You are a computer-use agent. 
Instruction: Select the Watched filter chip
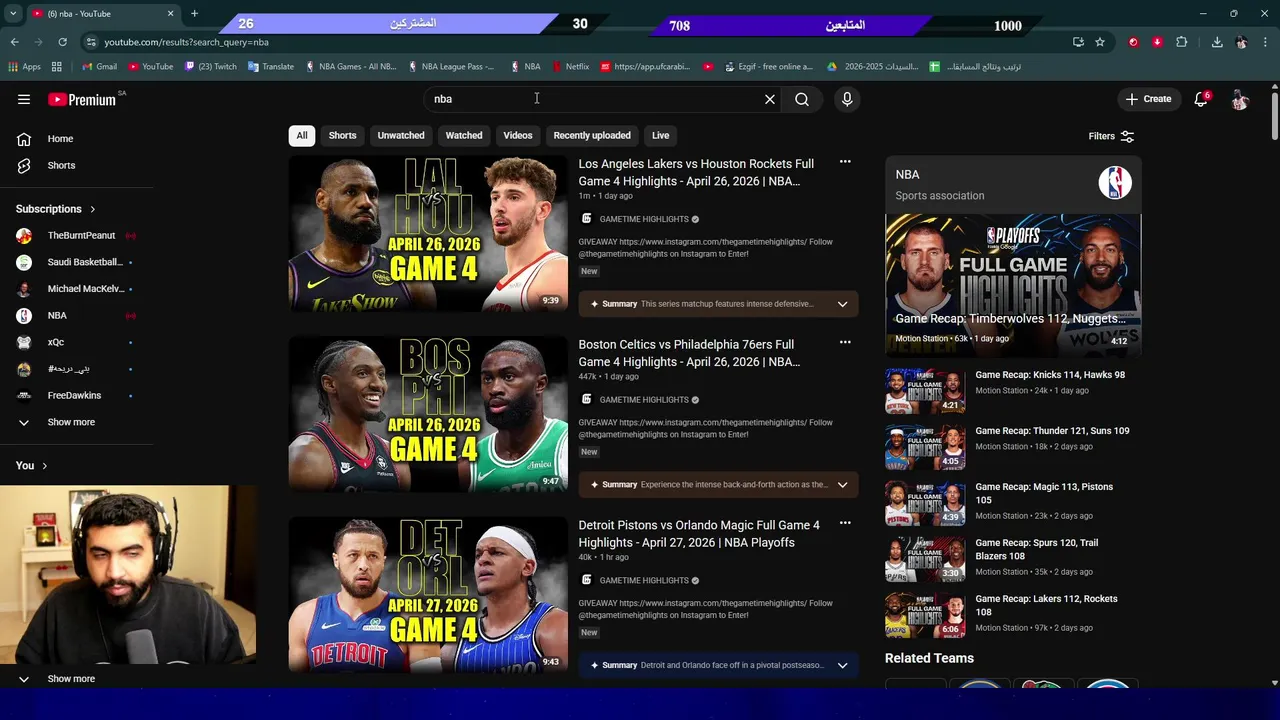464,135
